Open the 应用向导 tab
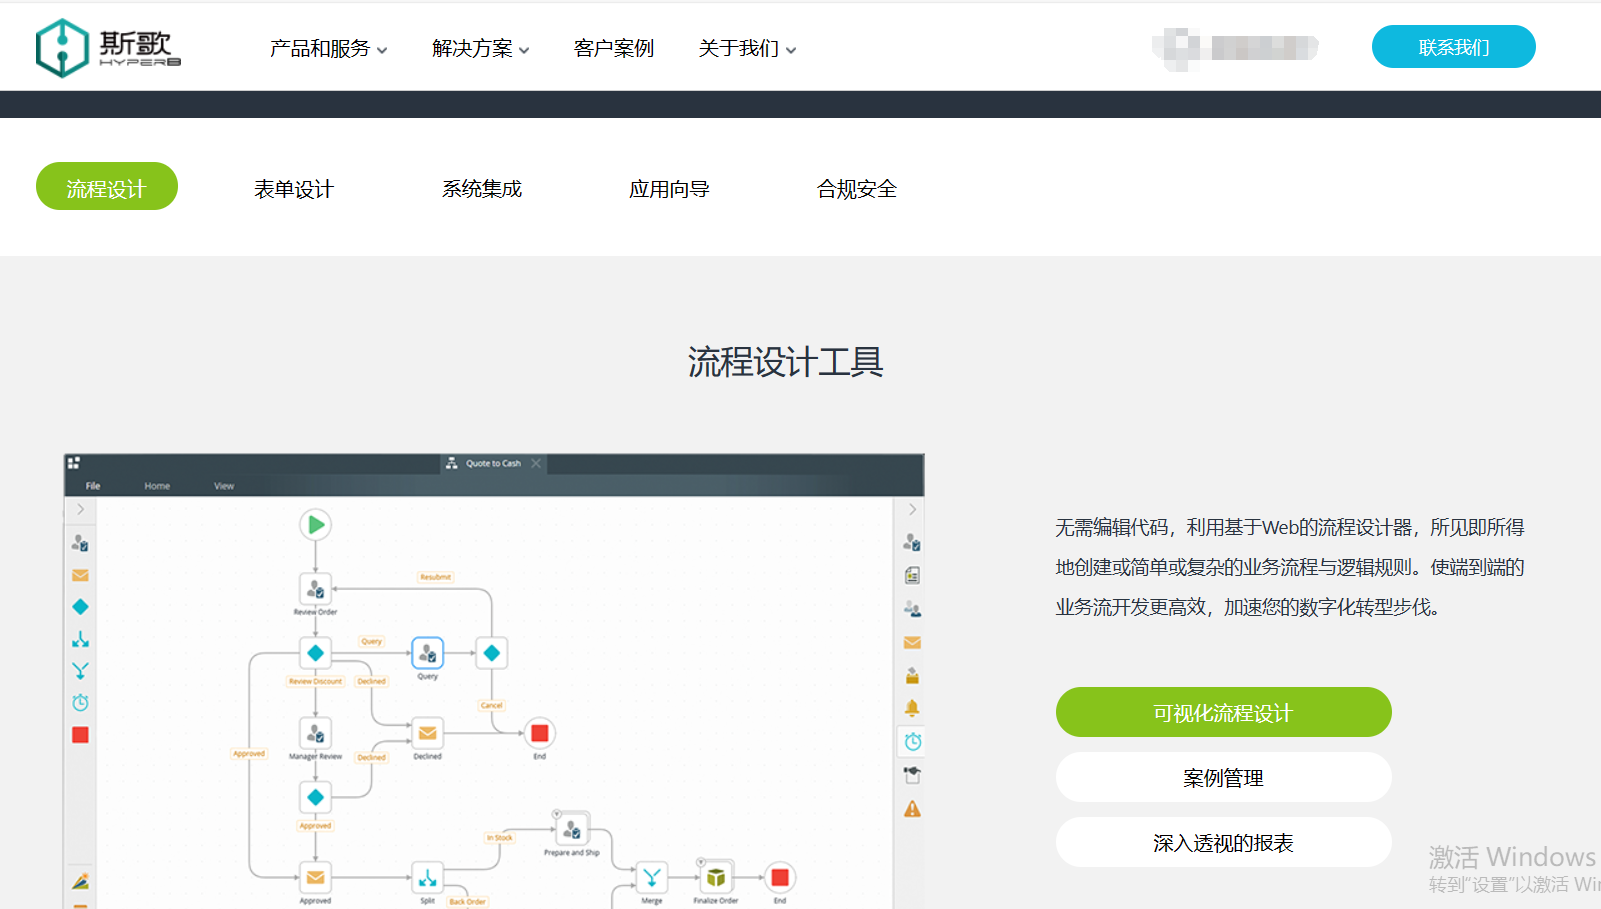 pos(670,188)
